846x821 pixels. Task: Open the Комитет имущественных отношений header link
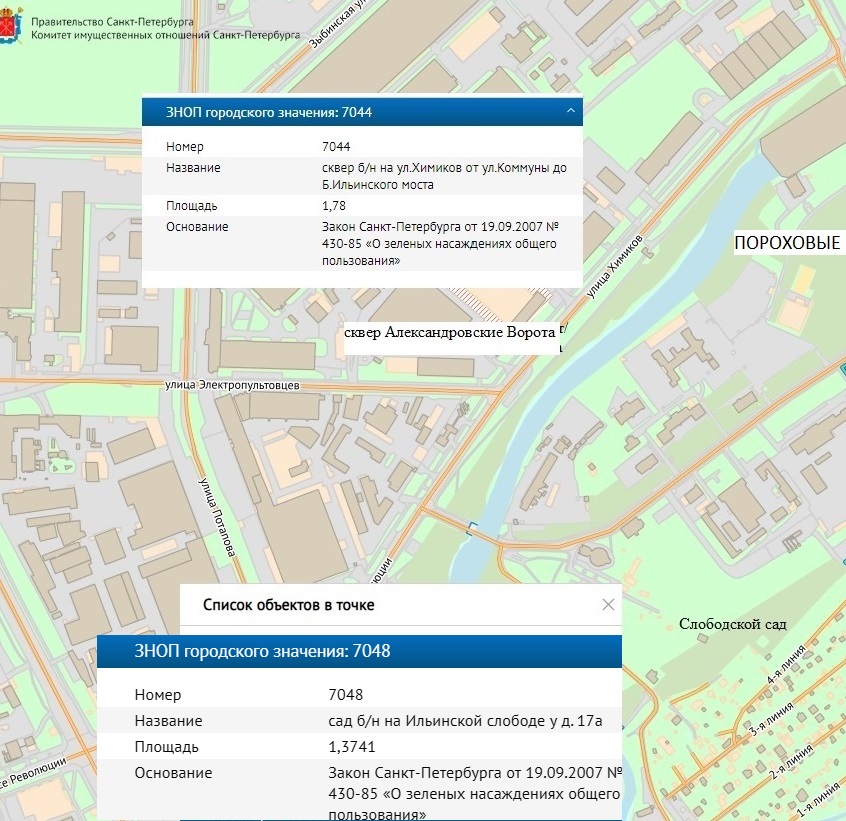[165, 33]
